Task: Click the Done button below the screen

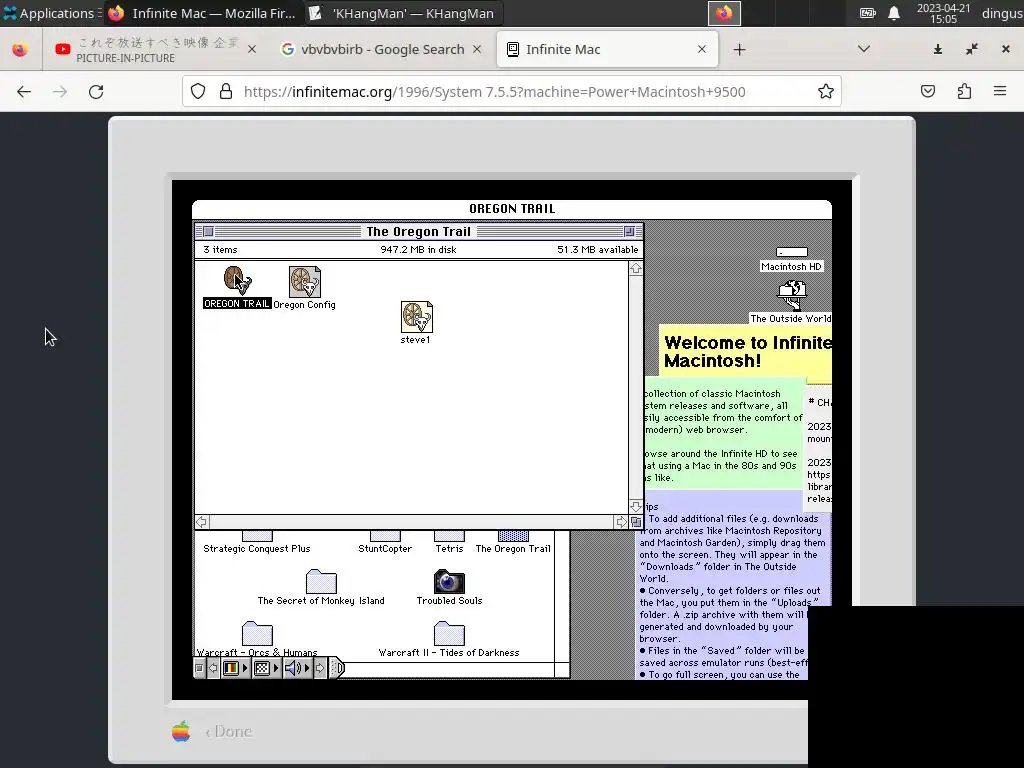Action: [x=229, y=731]
